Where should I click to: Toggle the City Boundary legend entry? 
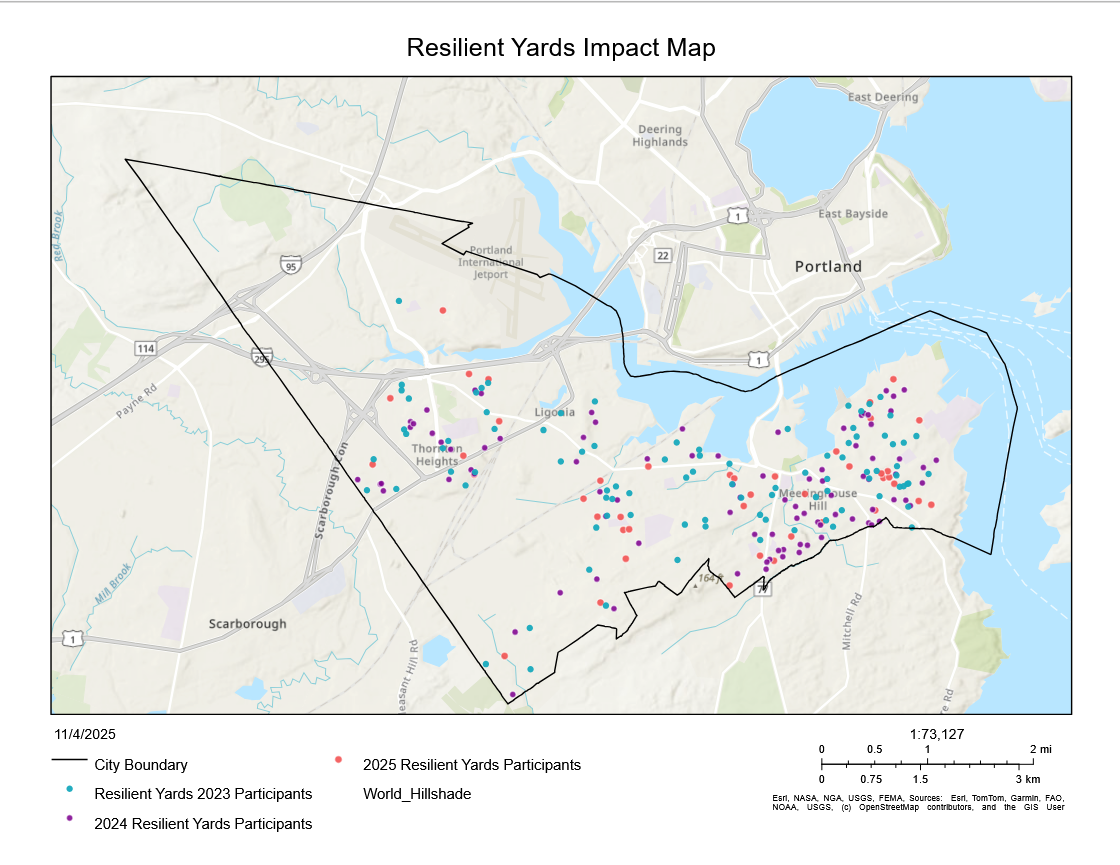coord(142,765)
